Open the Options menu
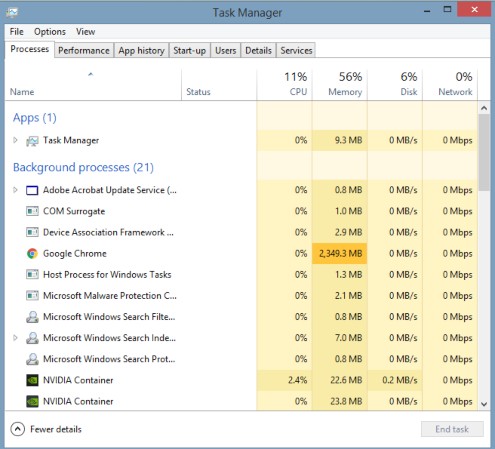The width and height of the screenshot is (495, 449). (50, 32)
